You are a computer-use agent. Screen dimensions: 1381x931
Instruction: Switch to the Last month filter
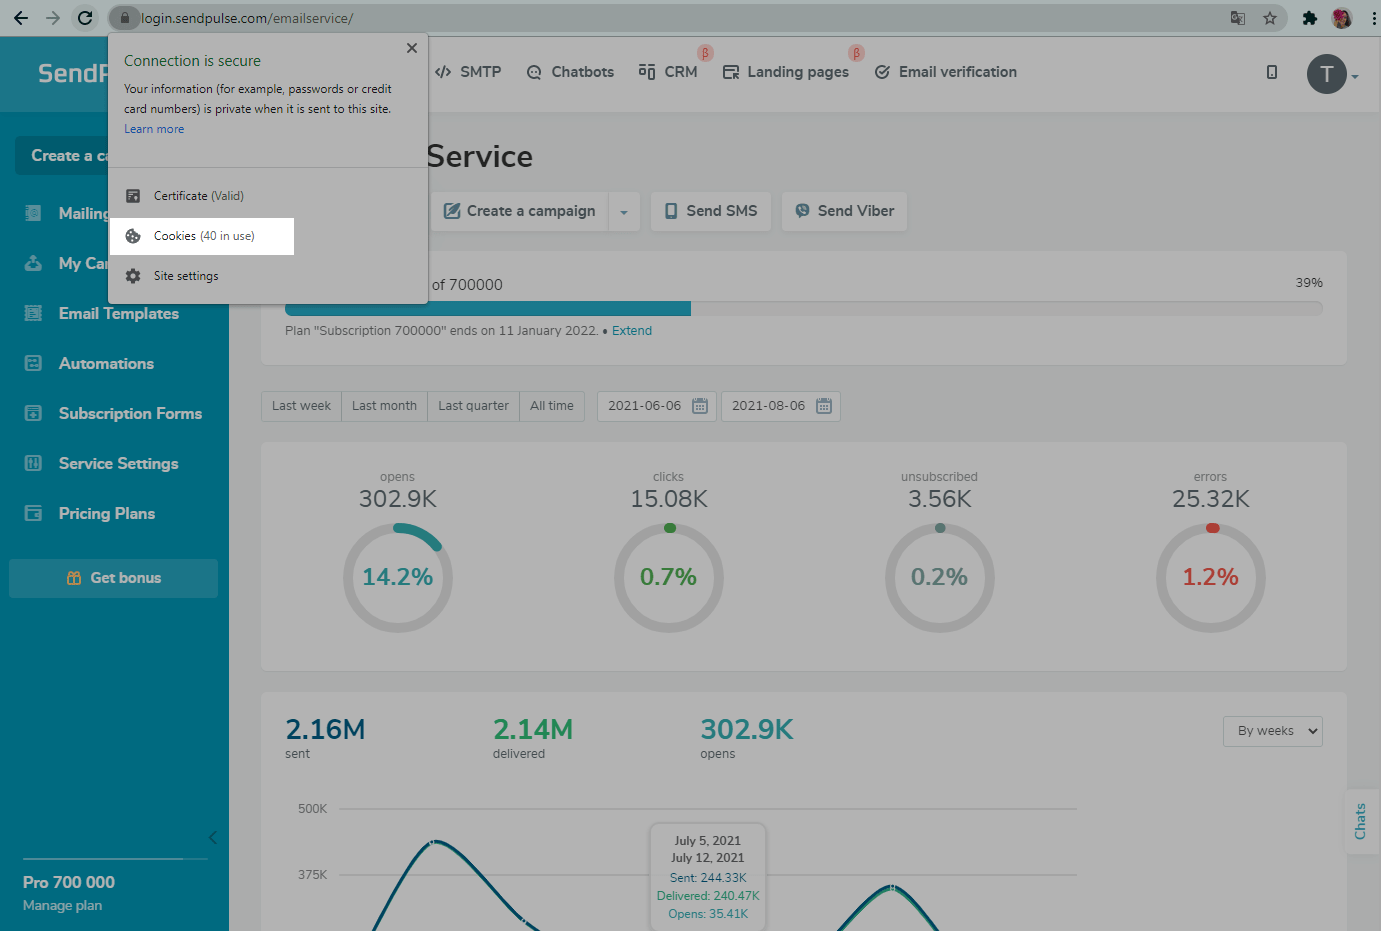tap(384, 406)
